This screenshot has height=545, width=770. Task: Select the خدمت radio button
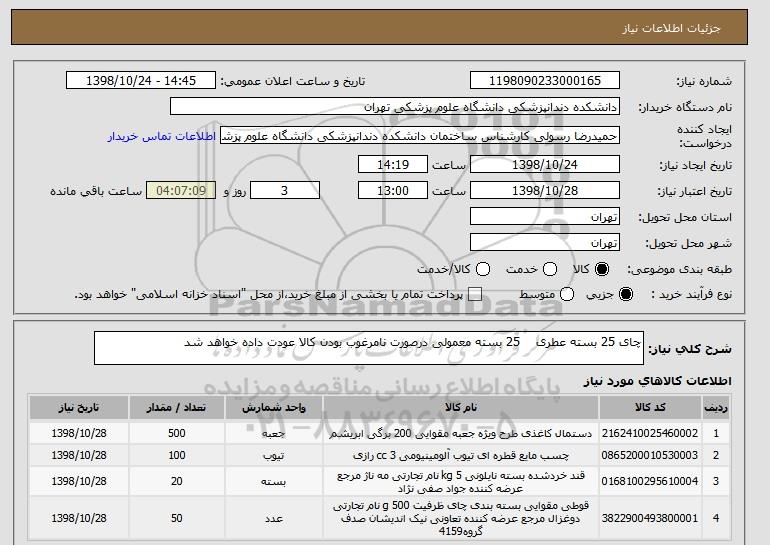(550, 269)
